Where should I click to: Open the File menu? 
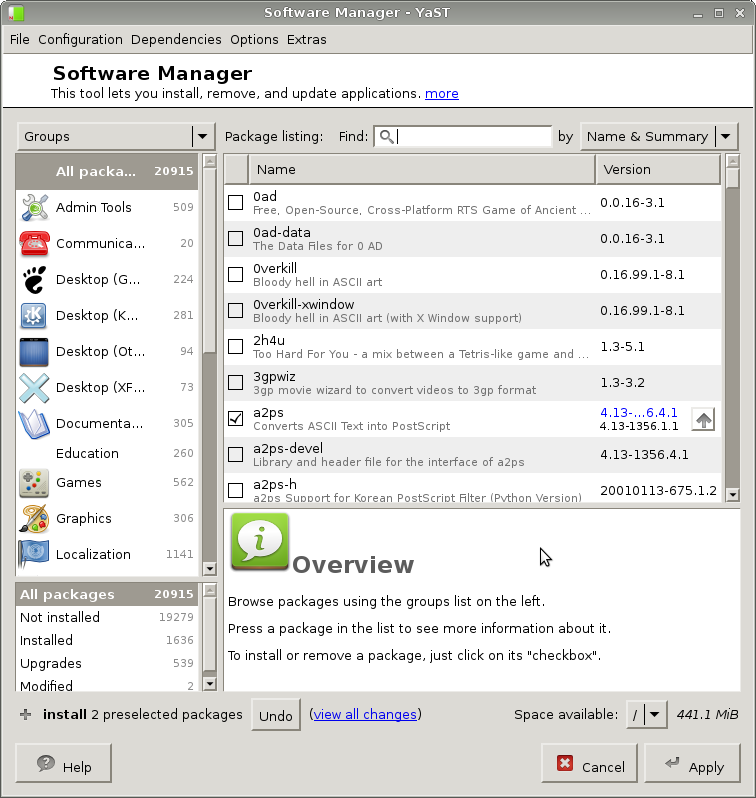[20, 40]
